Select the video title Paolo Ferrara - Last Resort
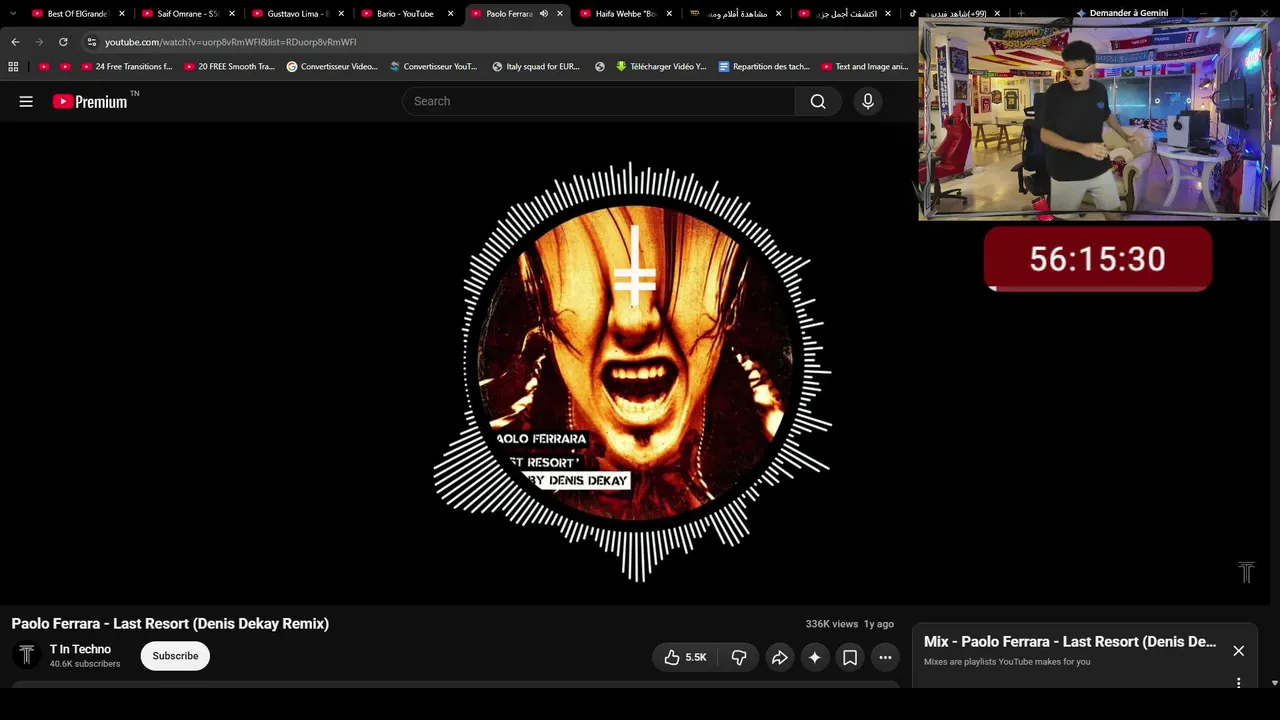Viewport: 1280px width, 720px height. pyautogui.click(x=170, y=624)
